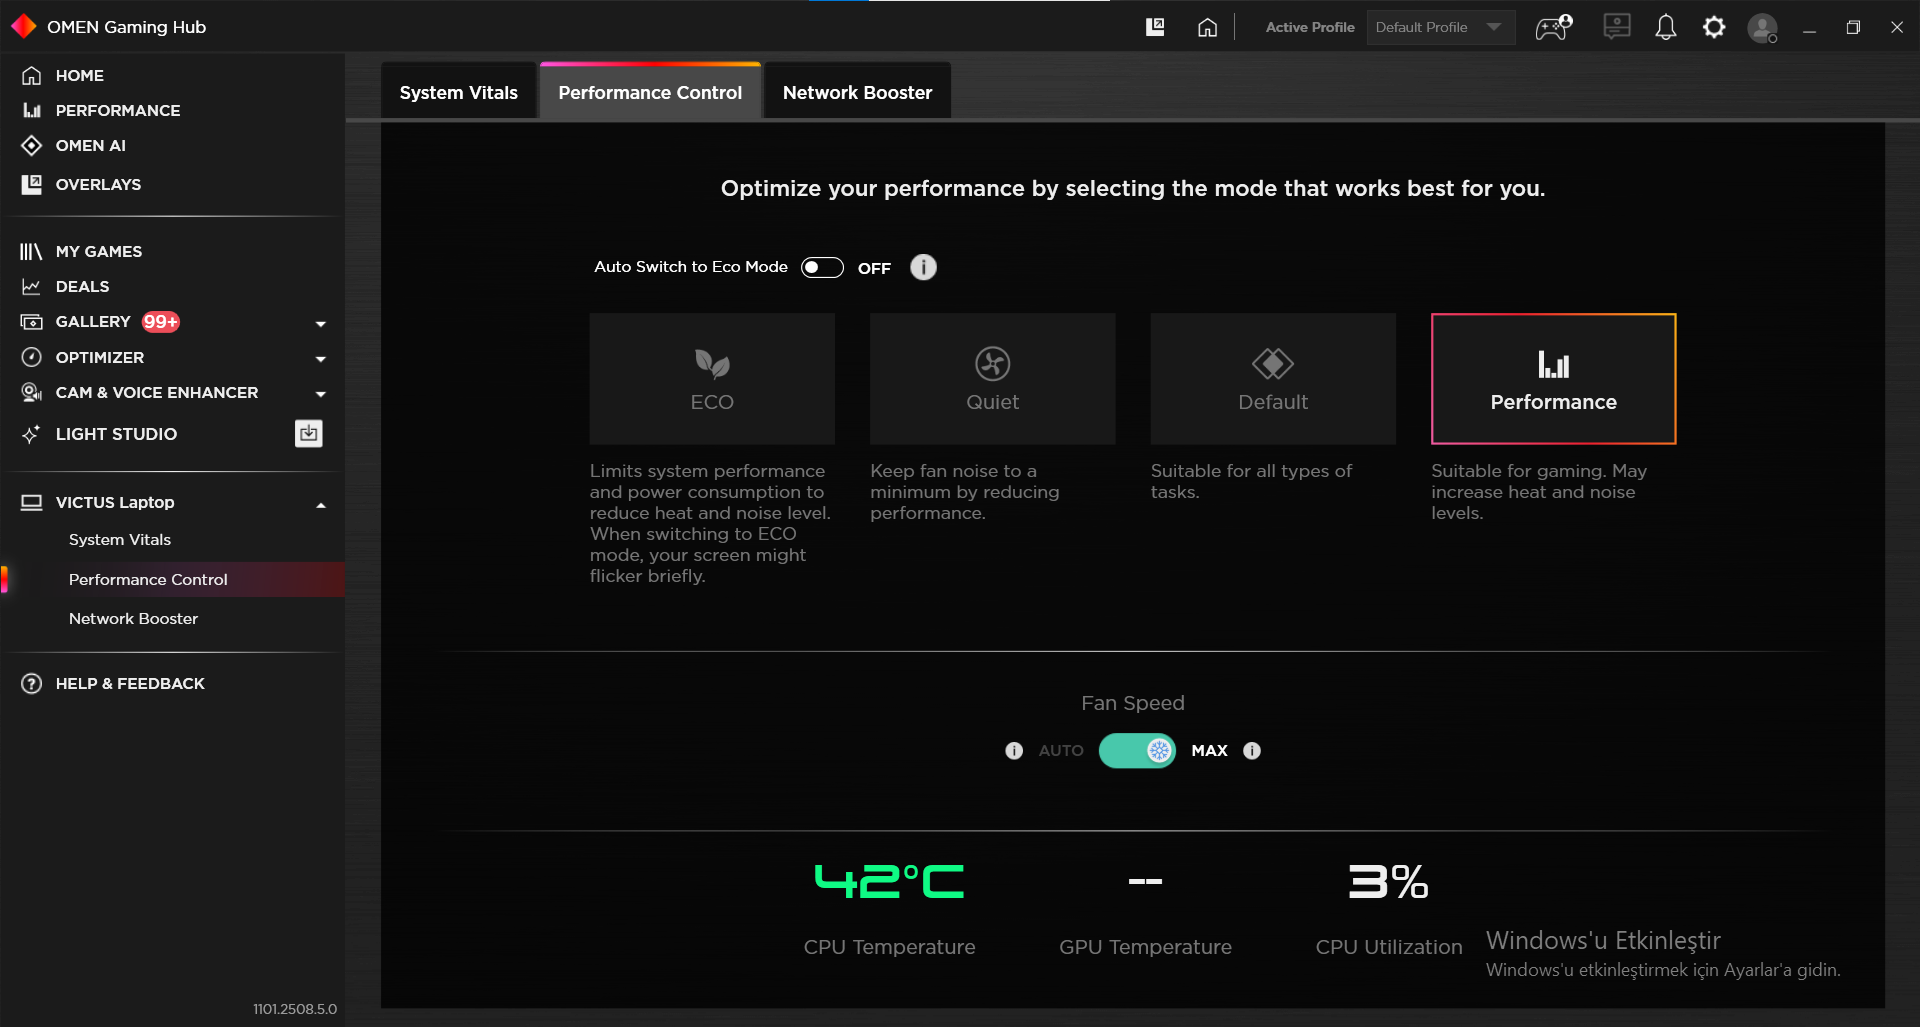The height and width of the screenshot is (1027, 1920).
Task: Toggle the Fan Speed AUTO/MAX switch
Action: [x=1137, y=751]
